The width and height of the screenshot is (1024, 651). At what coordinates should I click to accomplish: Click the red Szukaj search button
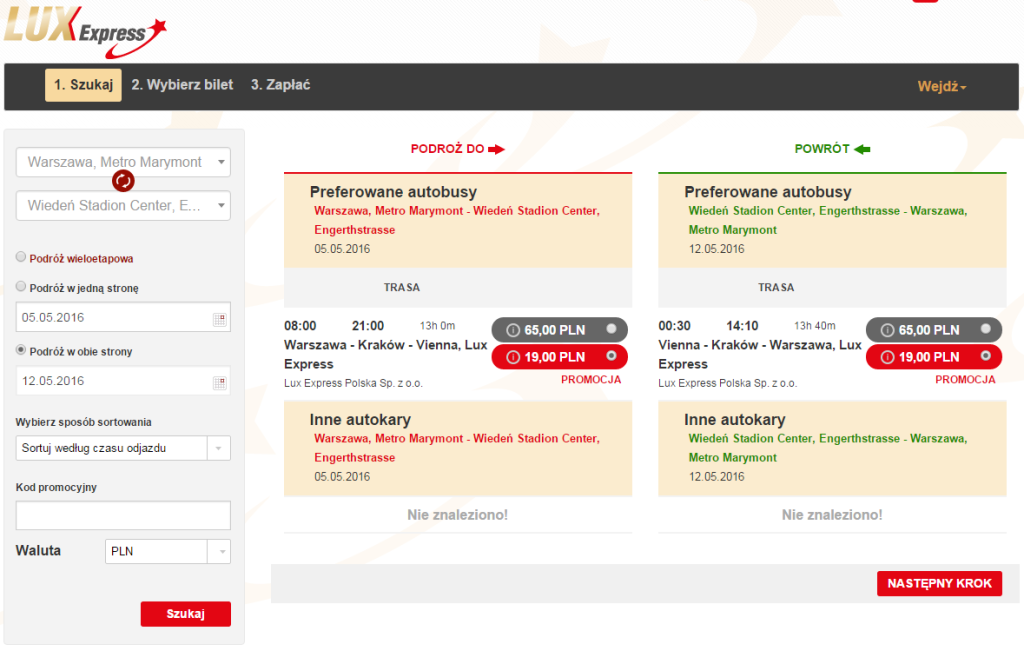tap(185, 614)
